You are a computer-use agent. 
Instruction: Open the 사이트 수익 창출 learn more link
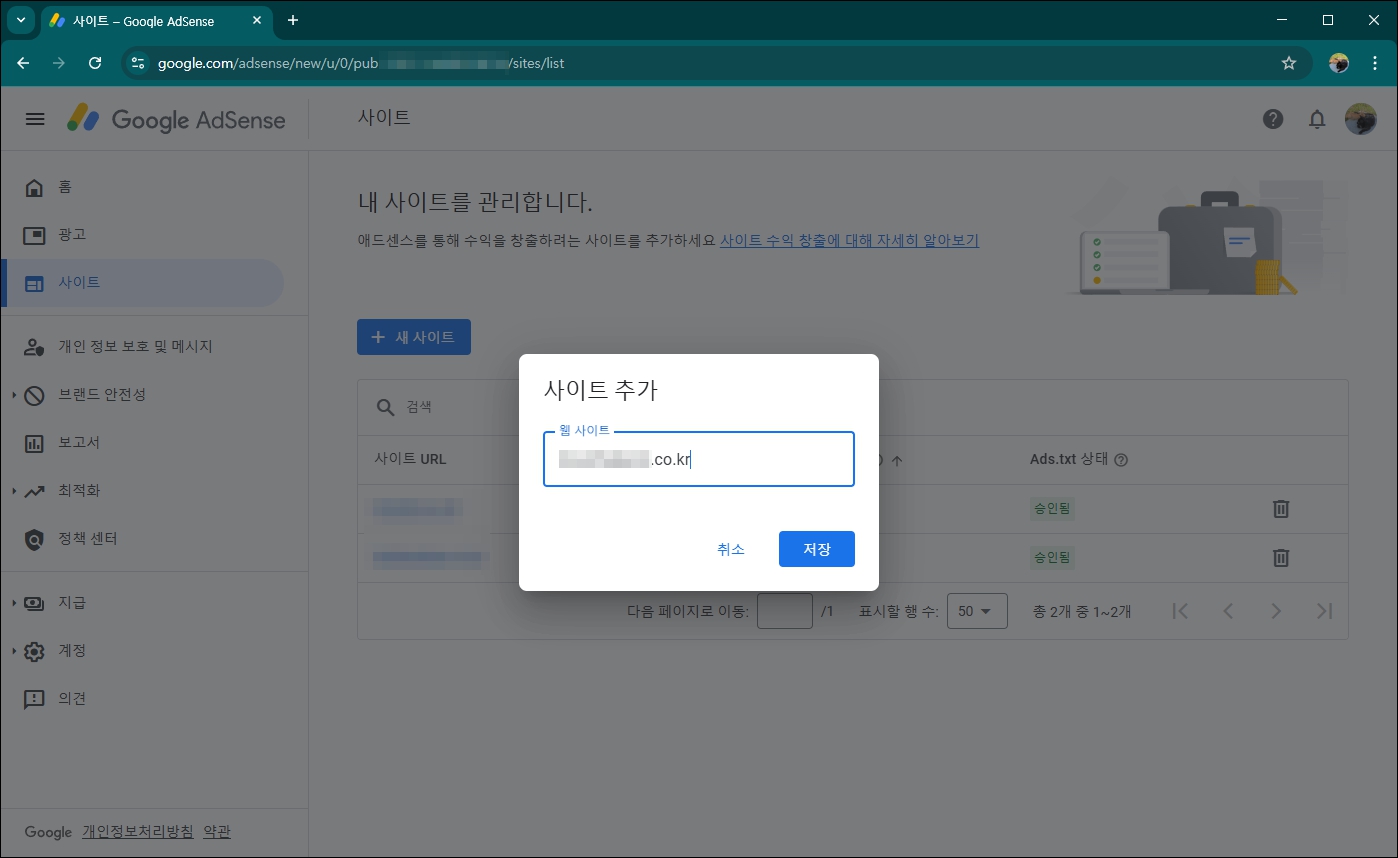(x=847, y=240)
